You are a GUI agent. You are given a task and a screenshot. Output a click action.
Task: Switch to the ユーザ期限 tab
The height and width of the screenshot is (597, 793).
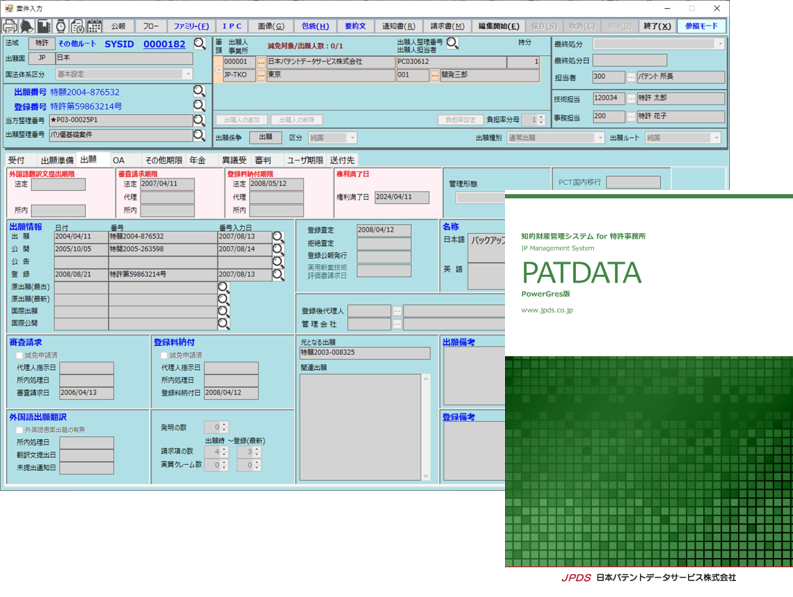(x=305, y=160)
